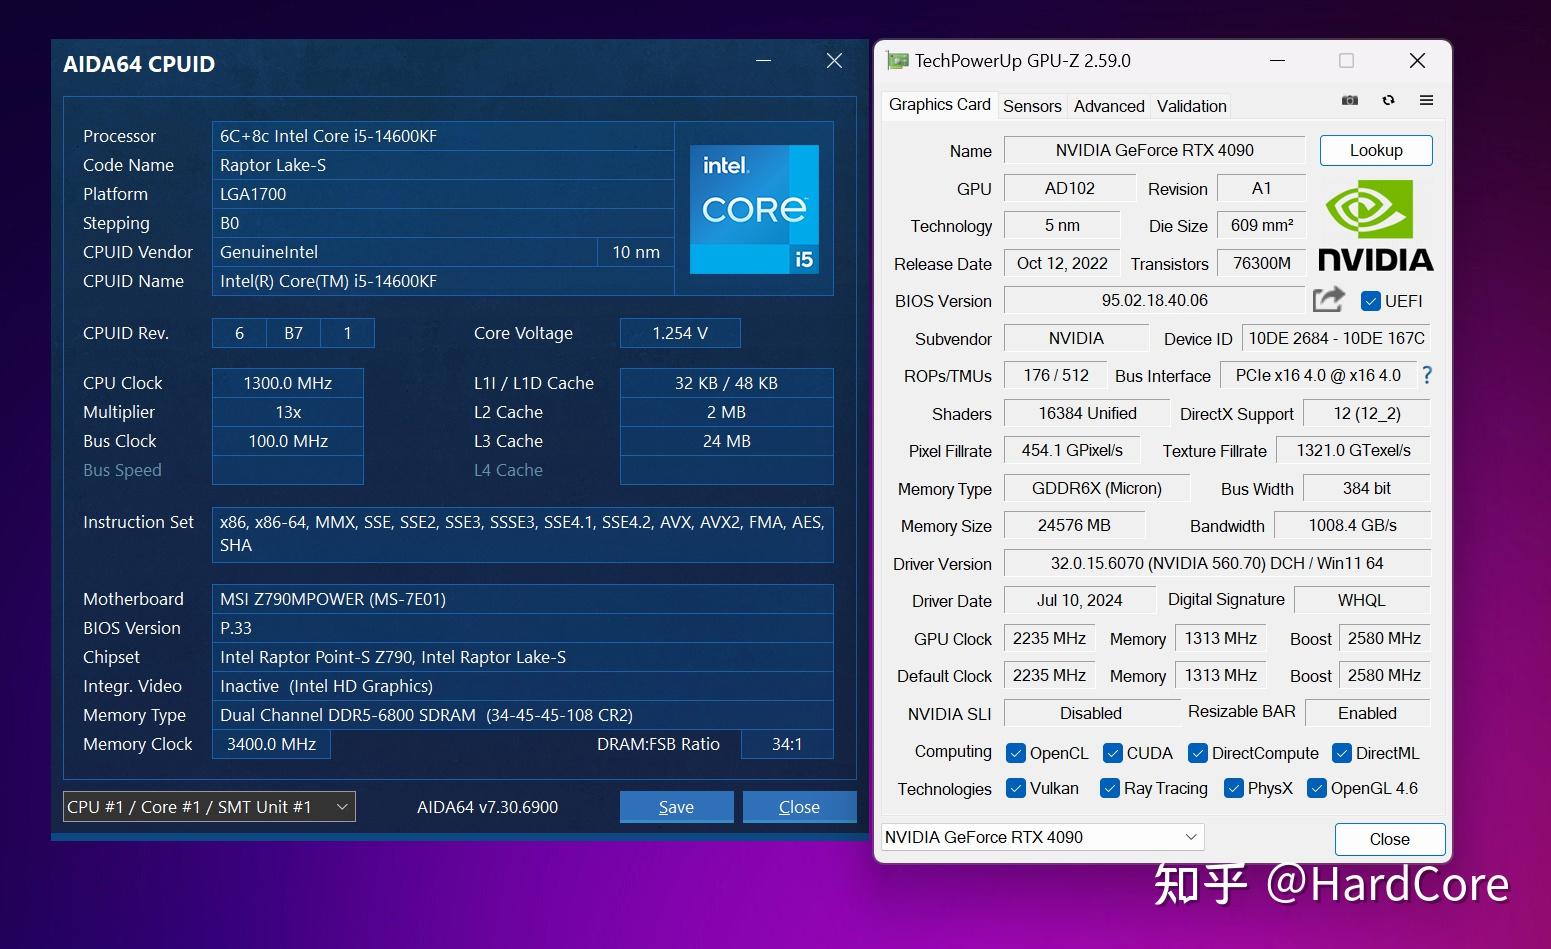The width and height of the screenshot is (1551, 949).
Task: Switch to the Graphics Card tab
Action: pos(939,104)
